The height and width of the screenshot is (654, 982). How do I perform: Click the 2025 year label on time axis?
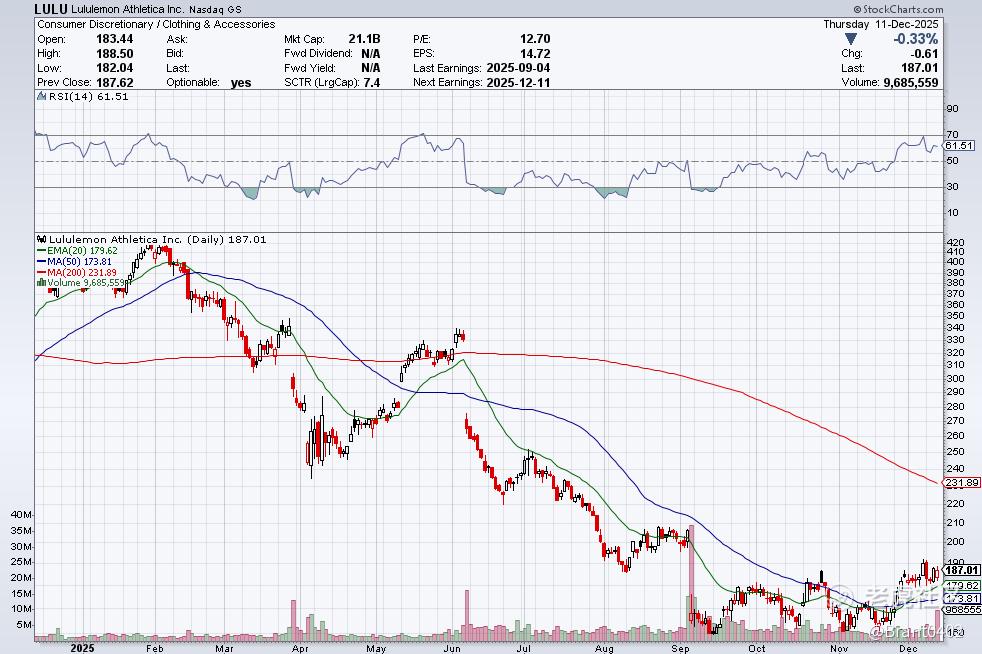click(x=83, y=648)
